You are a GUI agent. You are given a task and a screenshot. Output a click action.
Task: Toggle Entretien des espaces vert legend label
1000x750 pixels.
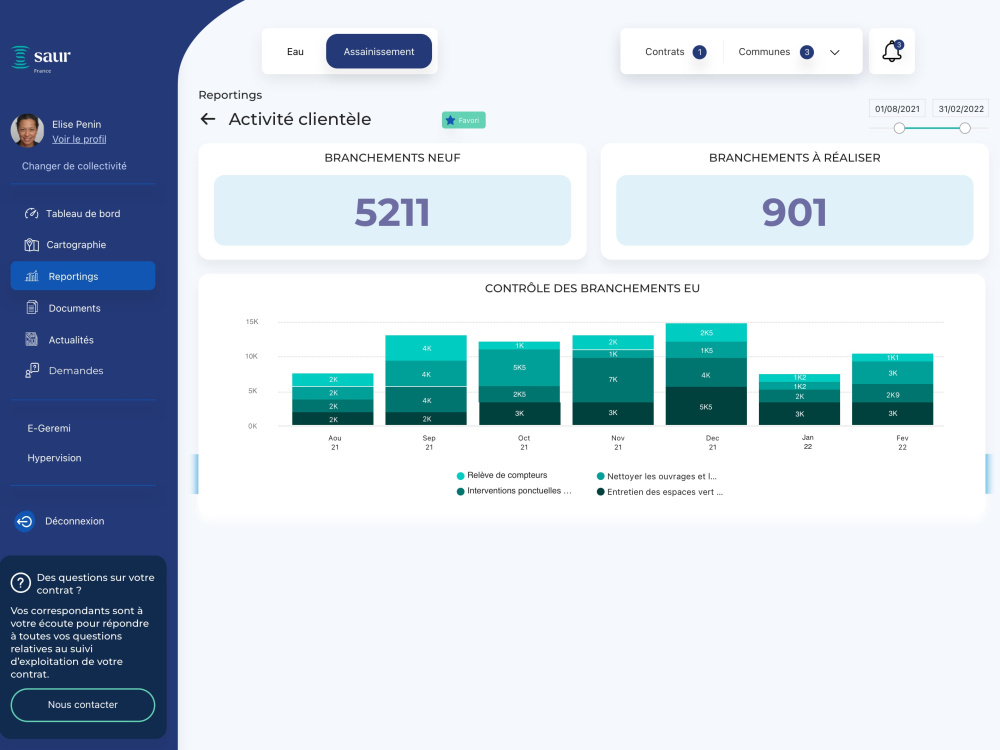pos(665,492)
